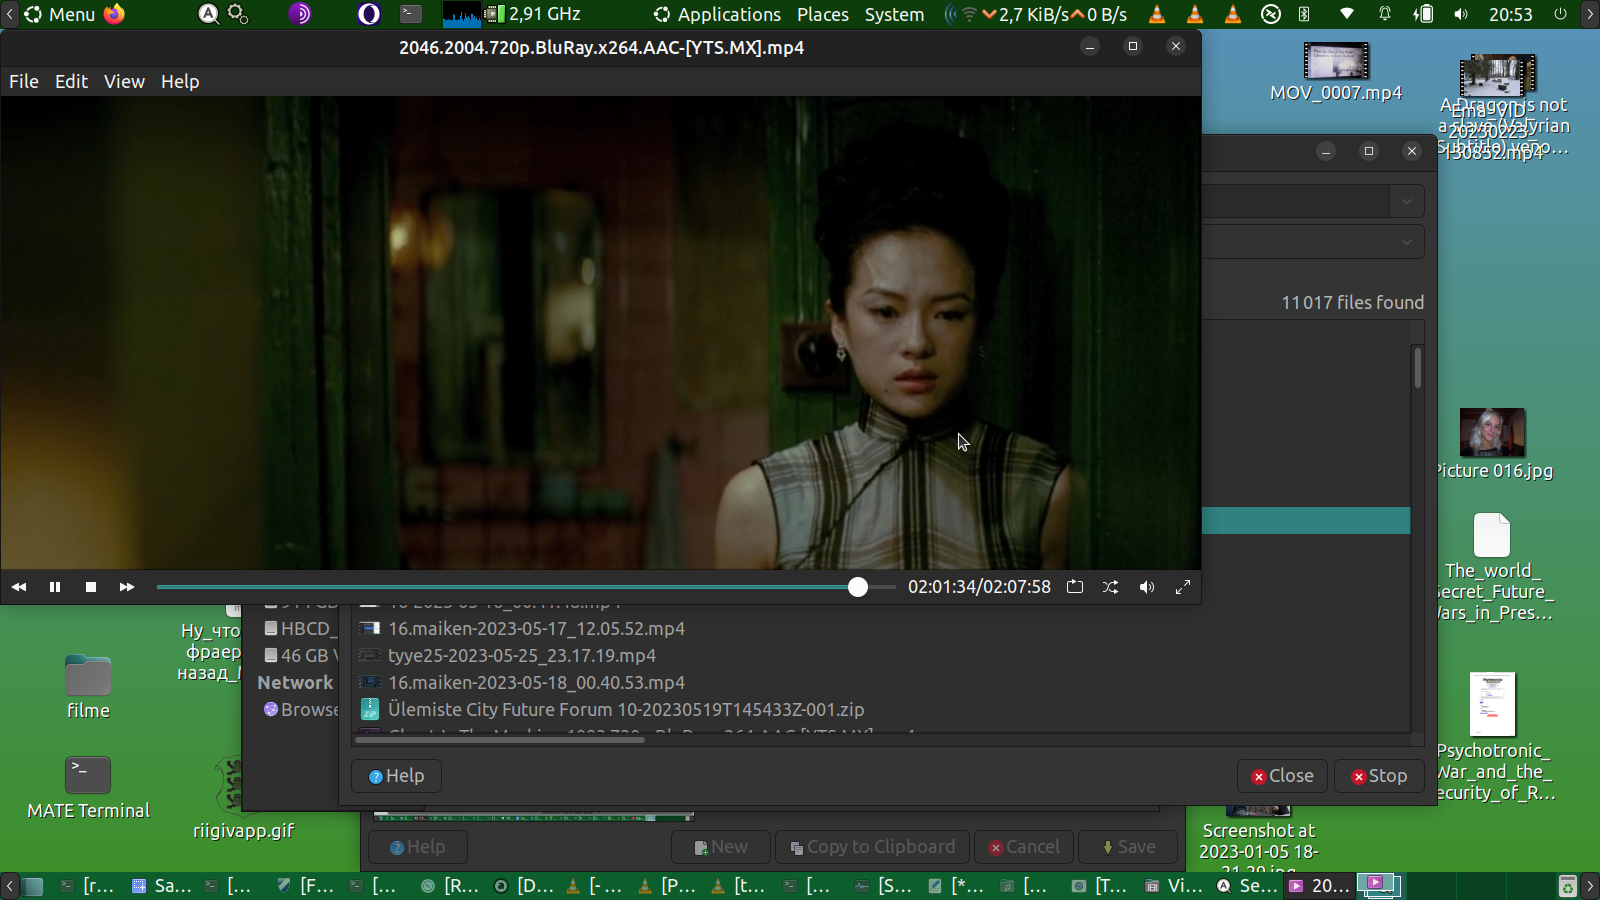Viewport: 1600px width, 900px height.
Task: Click the first VLC cone tray icon
Action: click(1157, 14)
